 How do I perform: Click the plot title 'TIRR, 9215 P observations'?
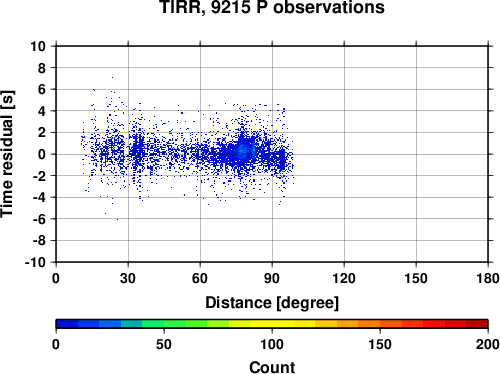click(272, 7)
